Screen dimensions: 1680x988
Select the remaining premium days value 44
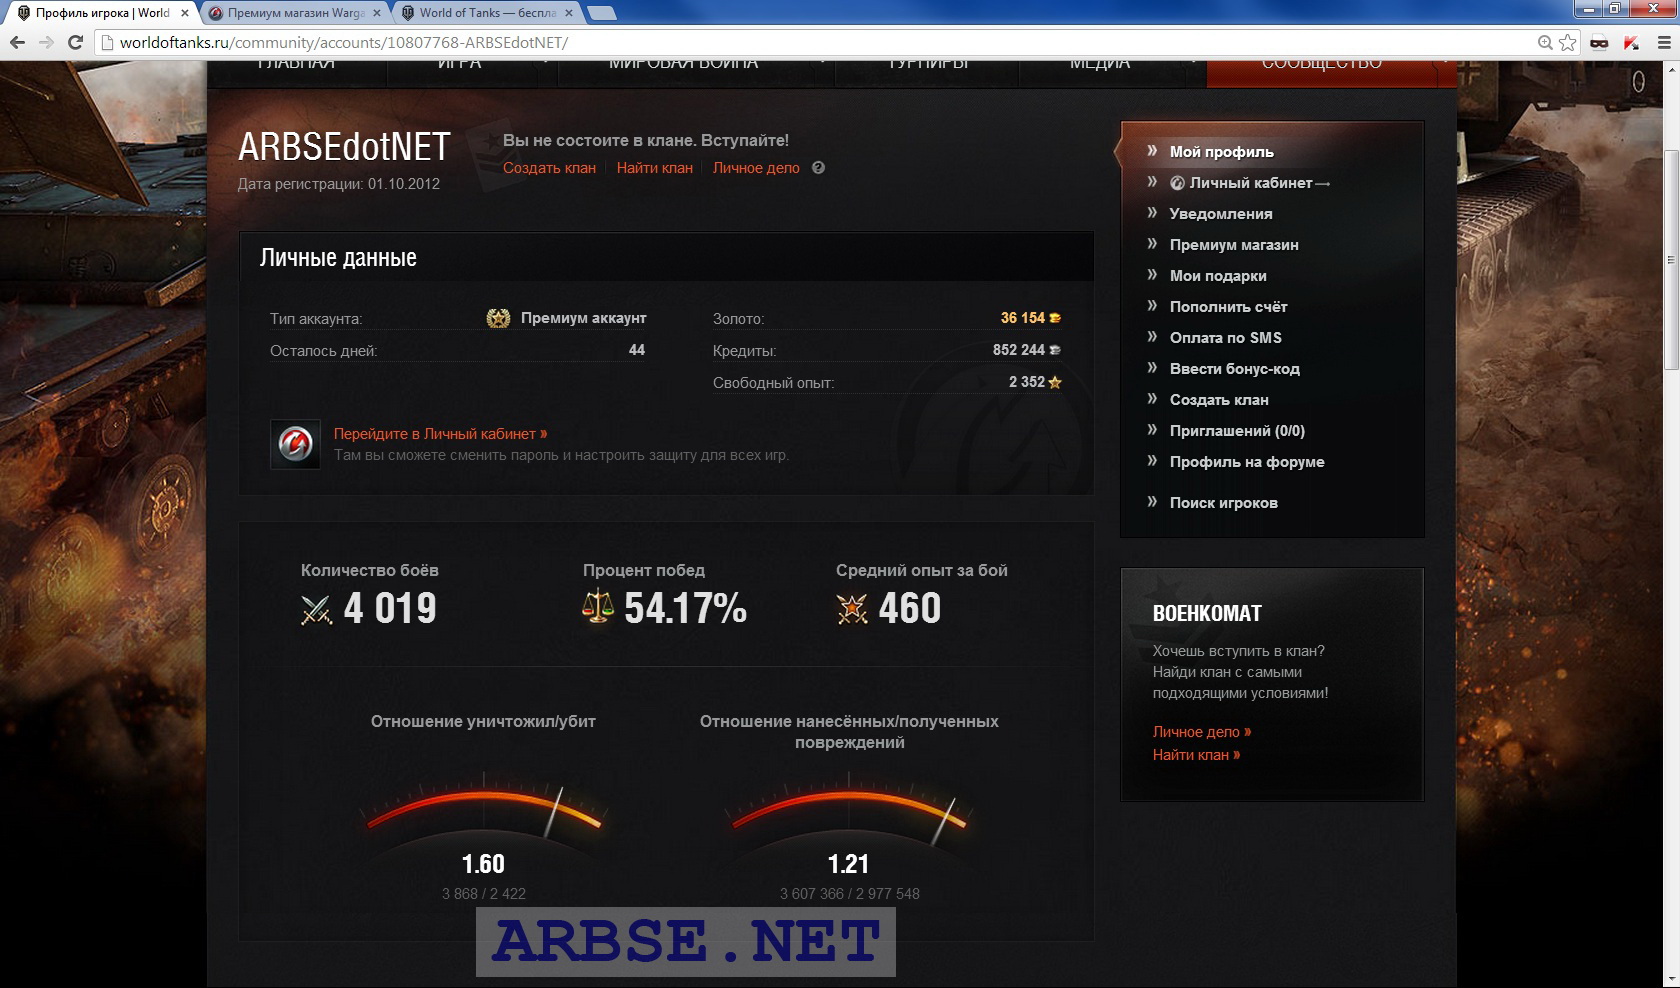click(637, 350)
